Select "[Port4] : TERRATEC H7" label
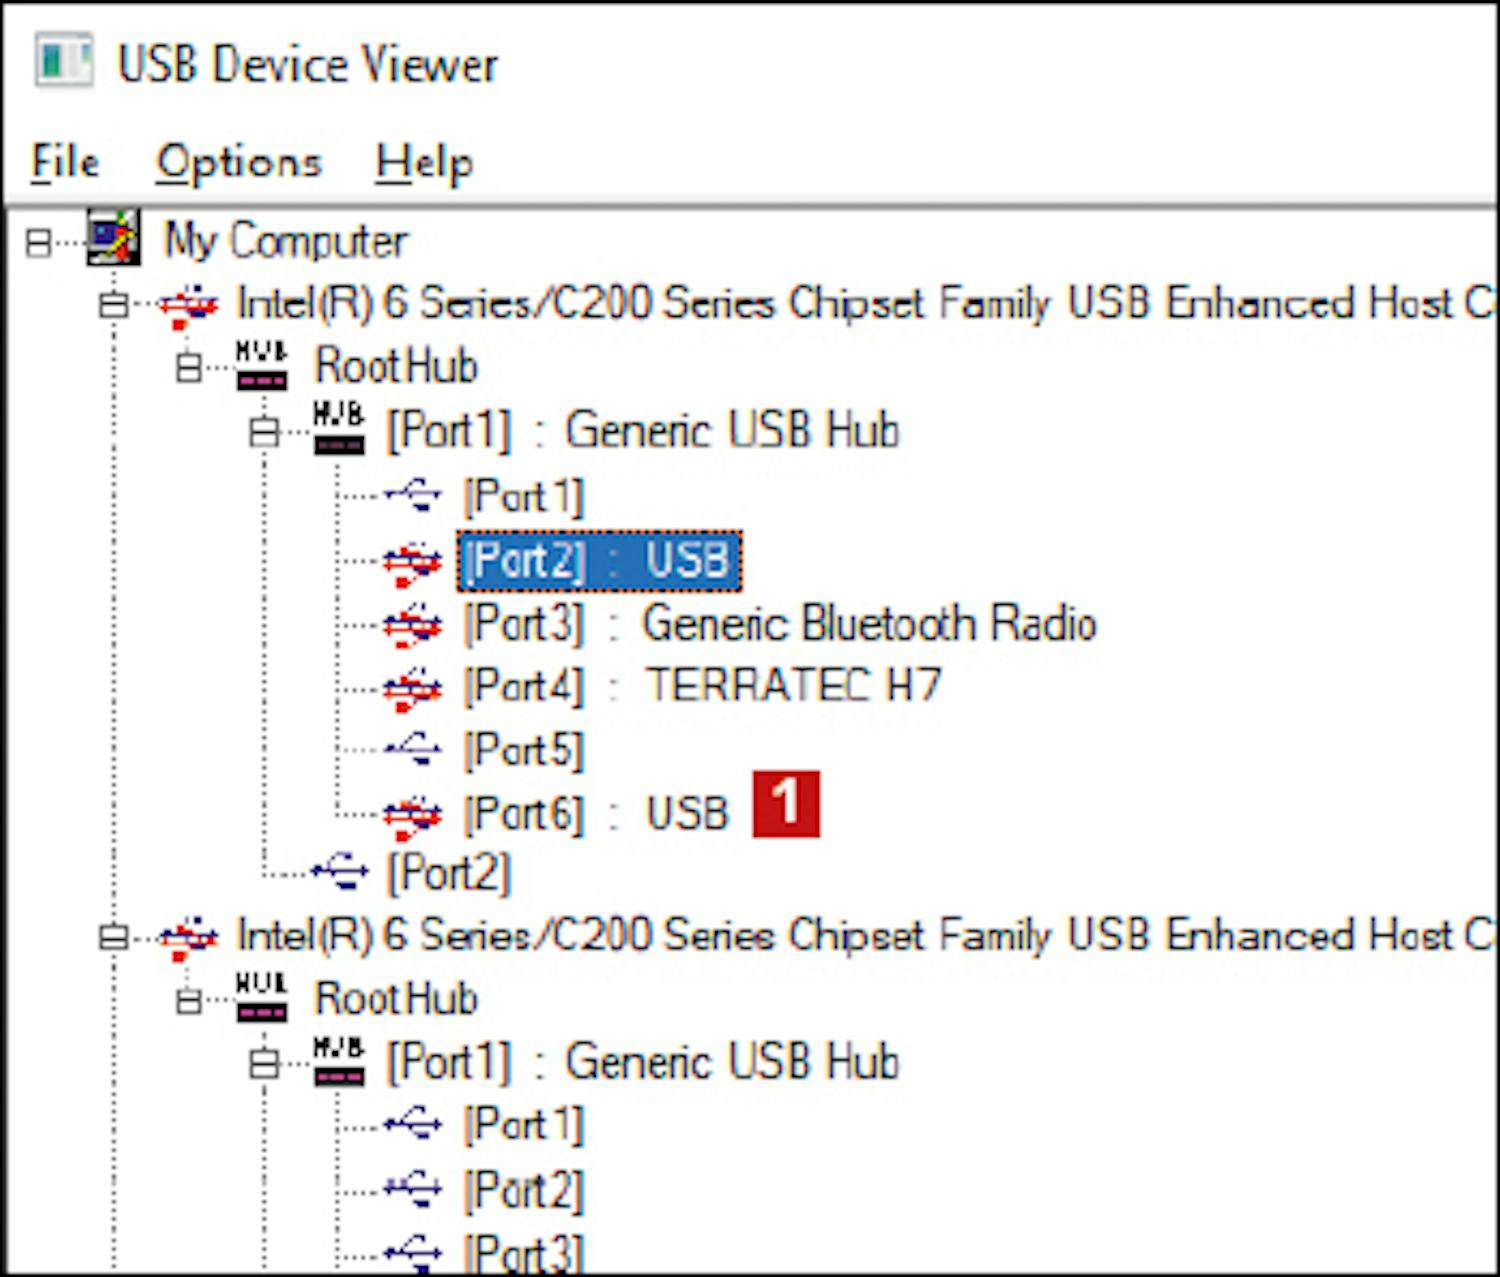Screen dimensions: 1500x1277 tap(702, 687)
